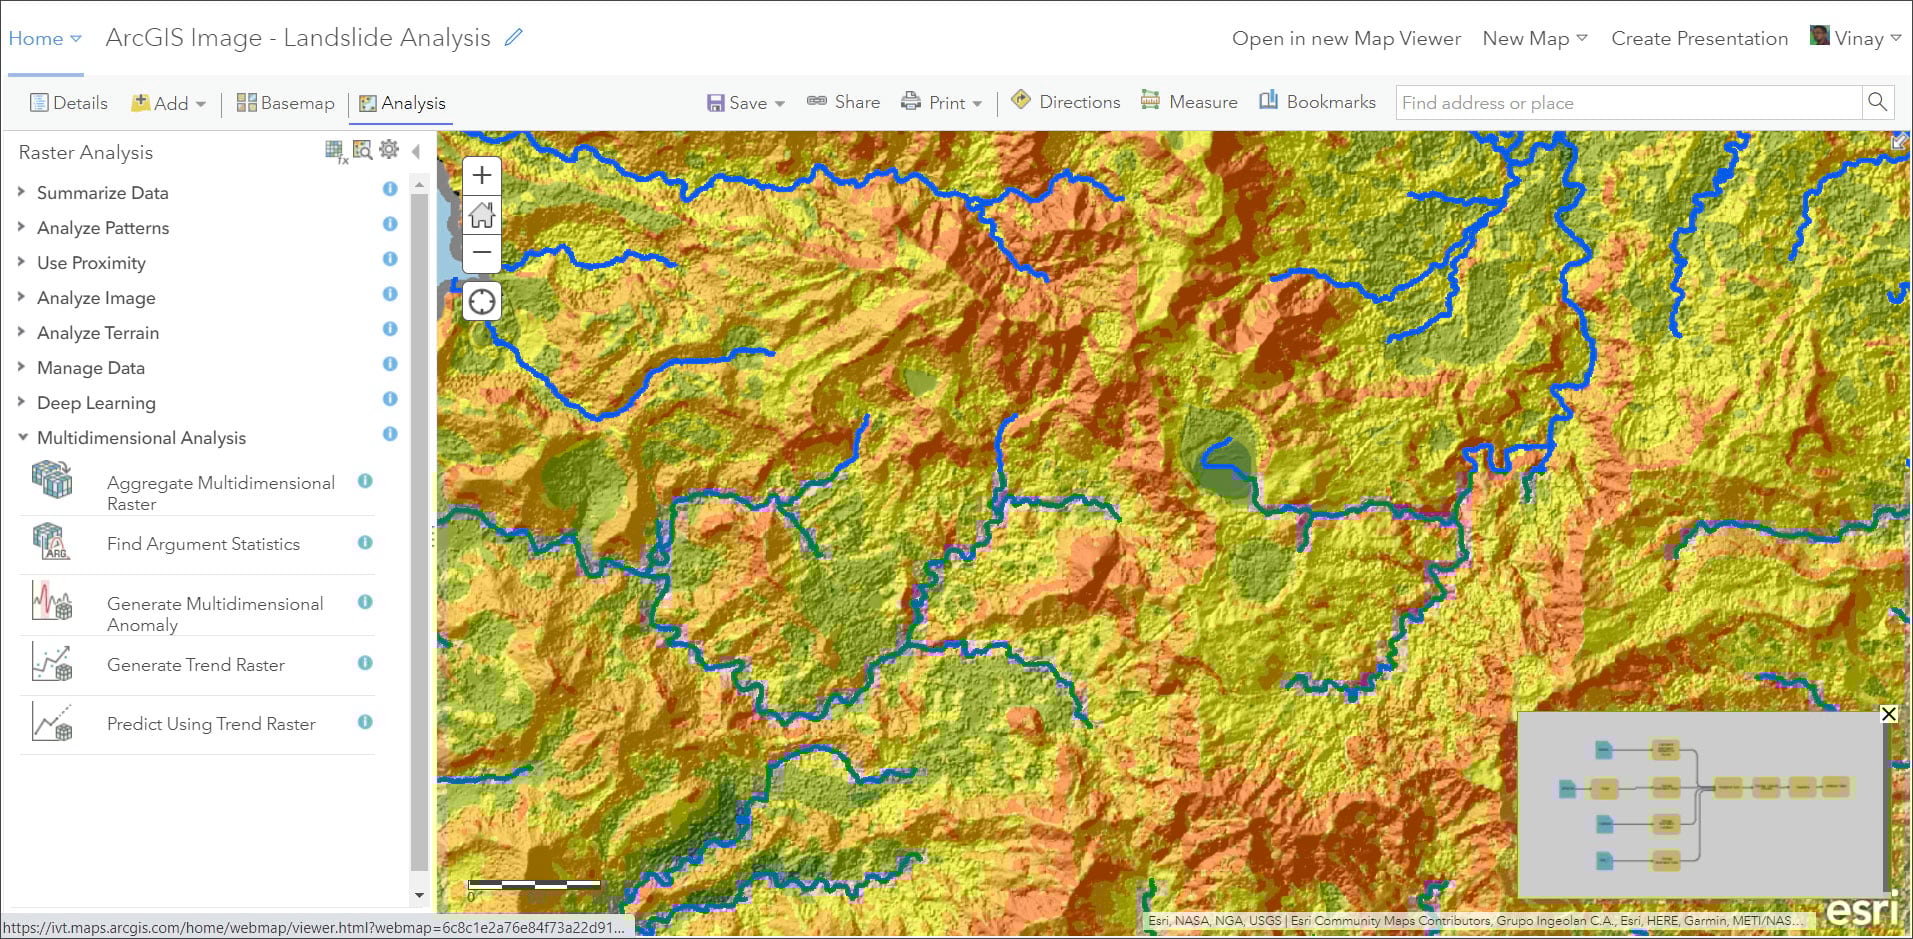Expand the Deep Learning category
1913x939 pixels.
tap(22, 401)
